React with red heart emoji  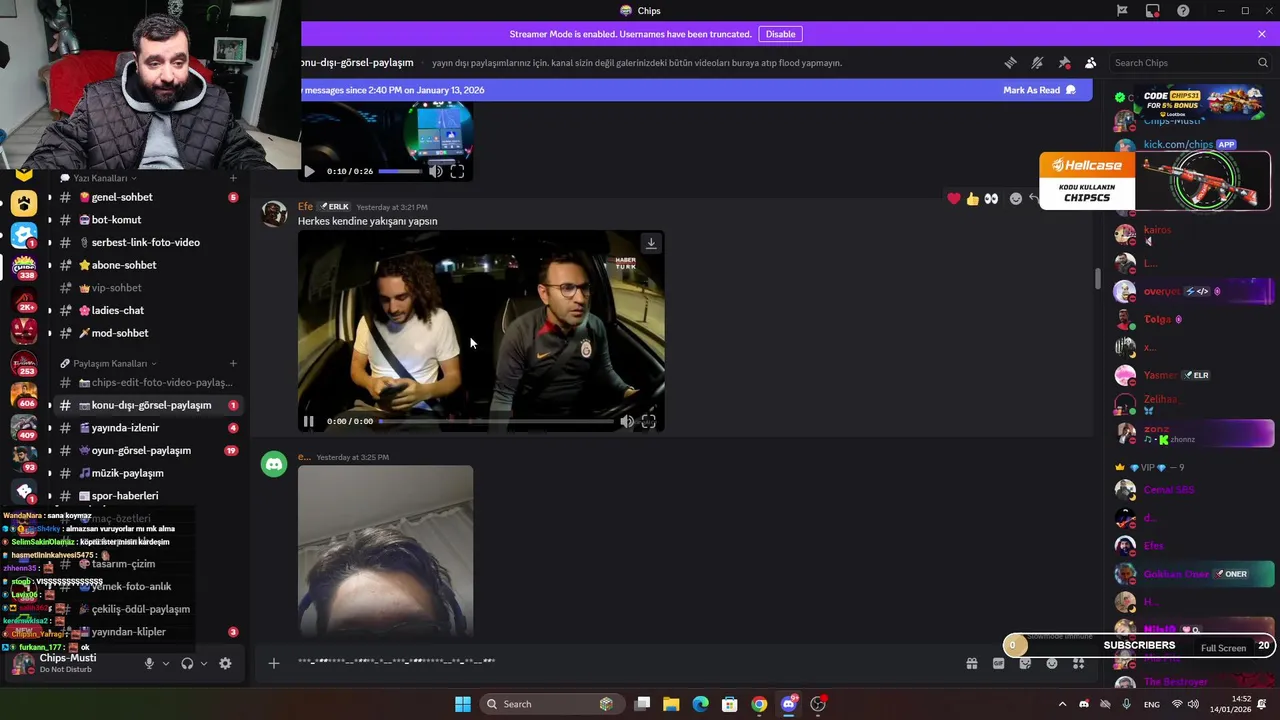click(x=954, y=198)
